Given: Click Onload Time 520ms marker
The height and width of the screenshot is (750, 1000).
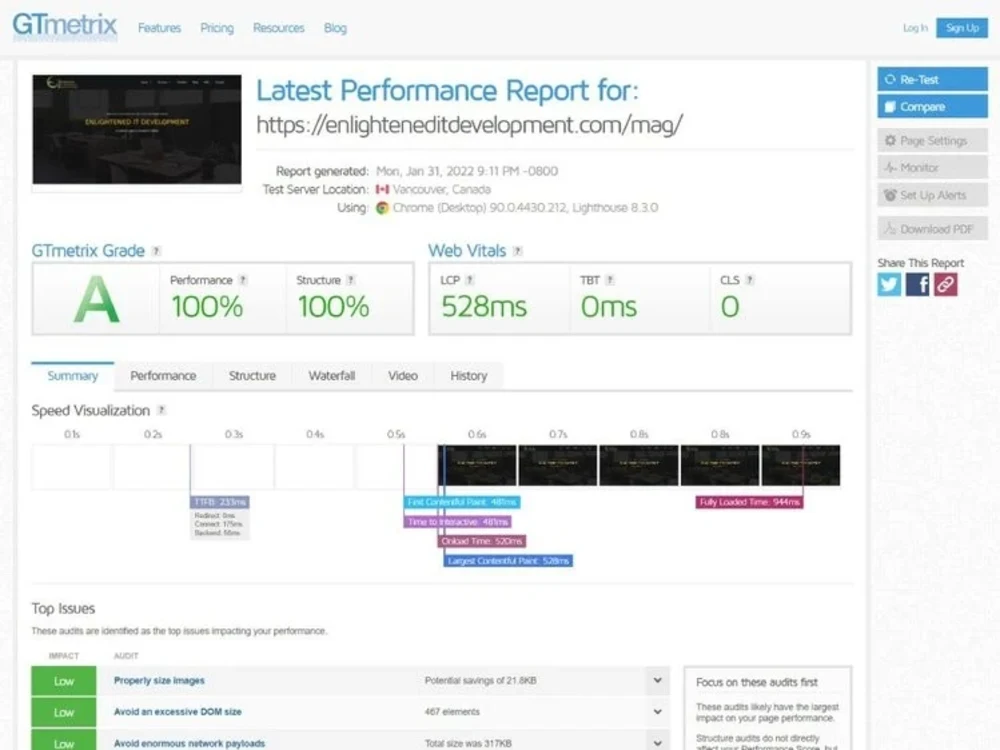Looking at the screenshot, I should click(x=482, y=541).
